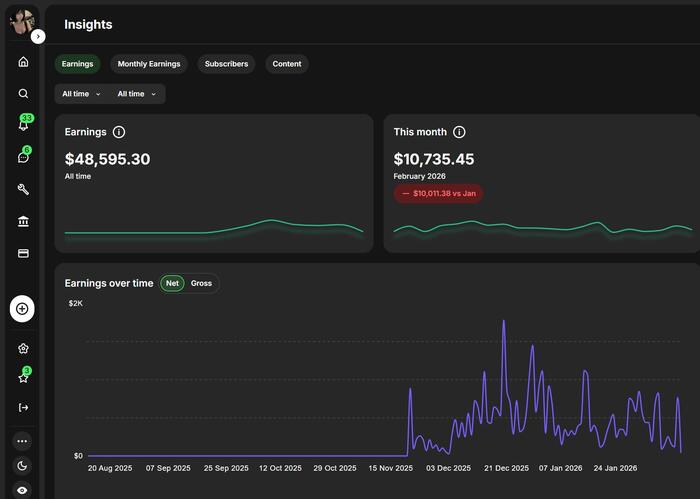Click the This month info icon
Viewport: 700px width, 499px height.
tap(459, 132)
